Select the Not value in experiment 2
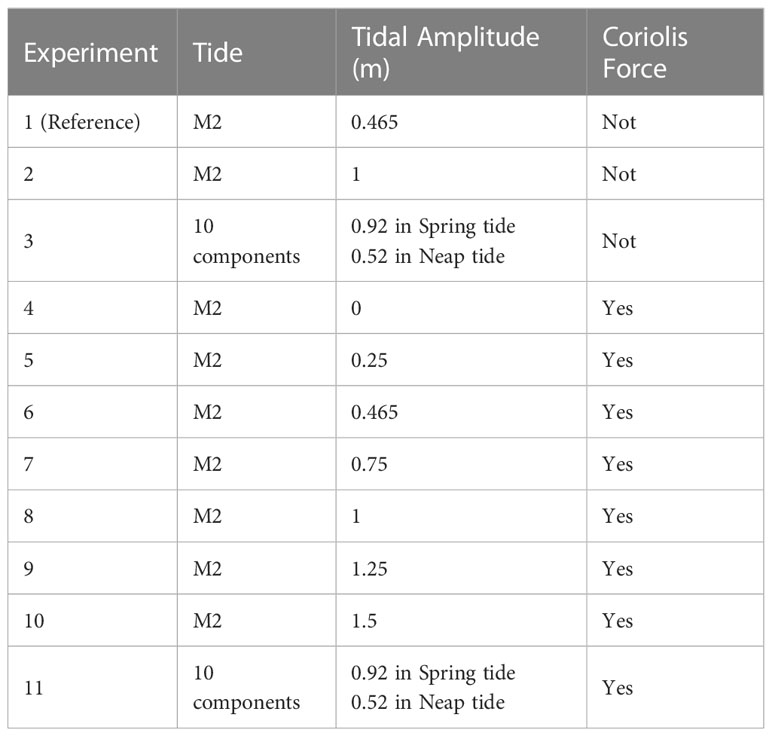The height and width of the screenshot is (736, 772). pyautogui.click(x=619, y=174)
